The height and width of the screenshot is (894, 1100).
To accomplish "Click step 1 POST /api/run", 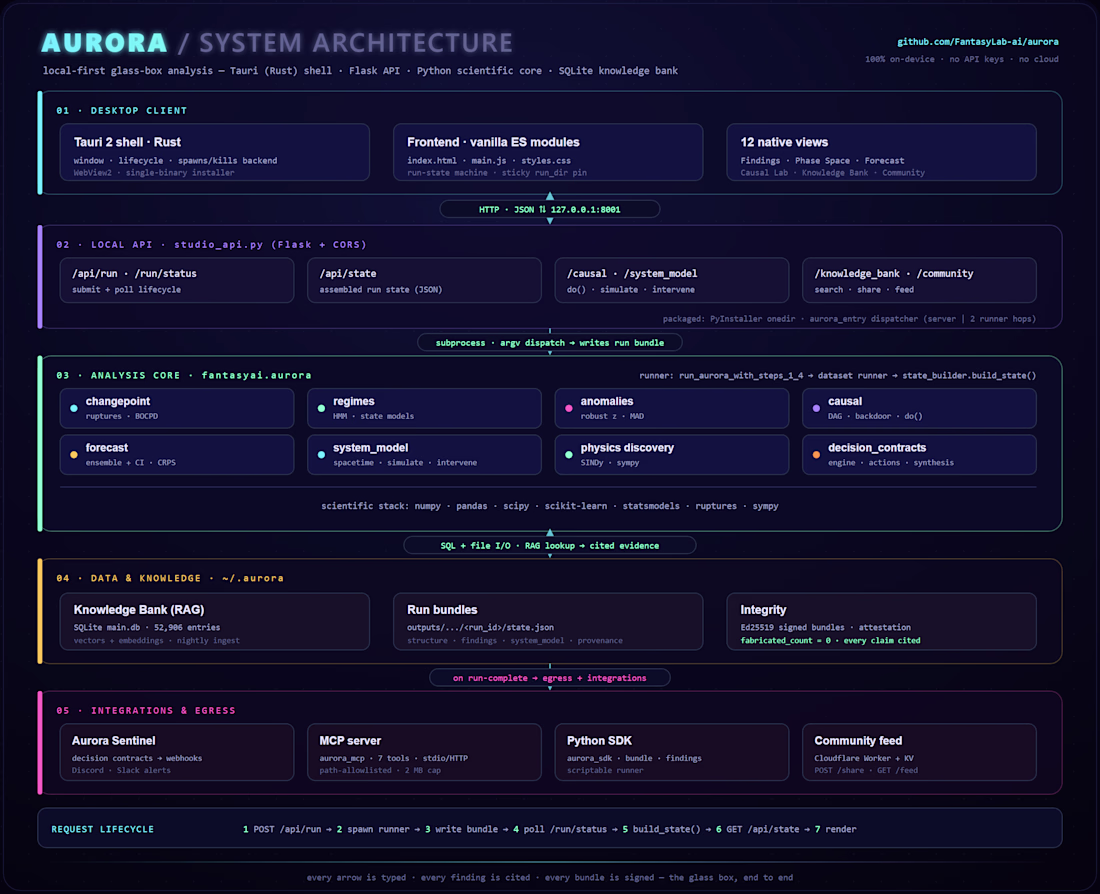I will pyautogui.click(x=283, y=829).
